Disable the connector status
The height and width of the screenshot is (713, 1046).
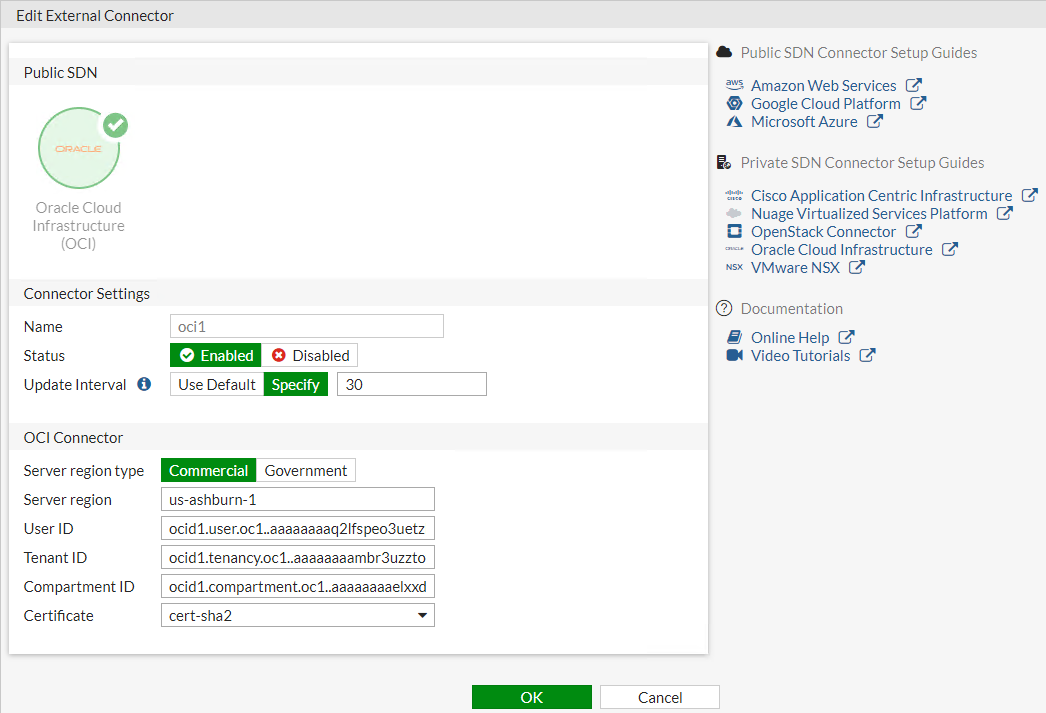(x=311, y=355)
